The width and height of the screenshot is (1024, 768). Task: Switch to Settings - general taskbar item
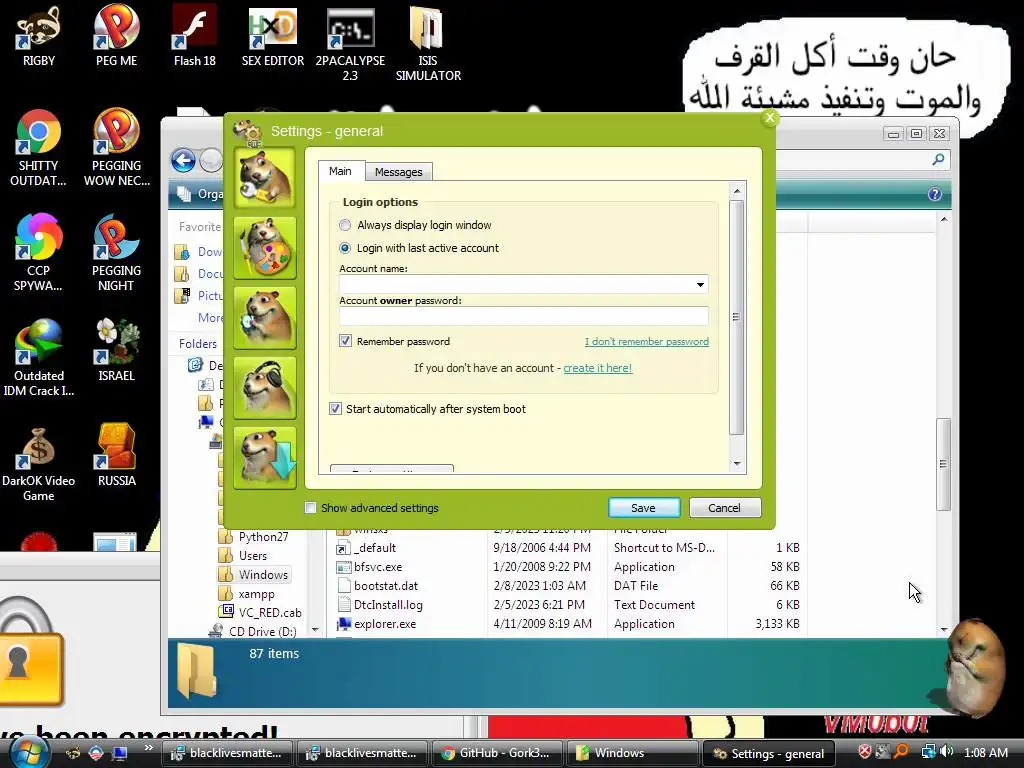(768, 754)
